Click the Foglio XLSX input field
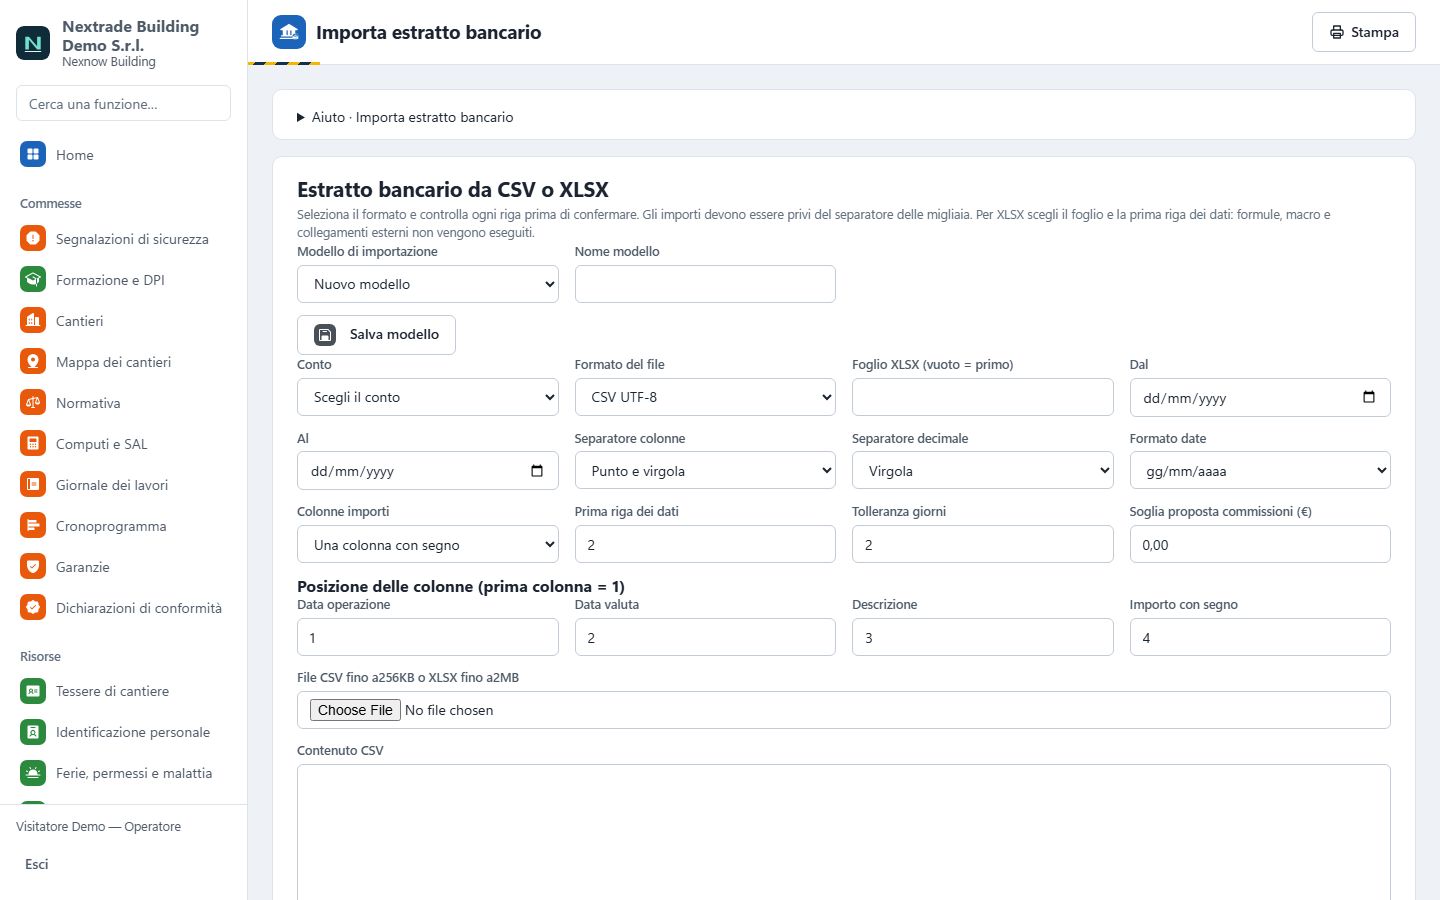 click(x=983, y=397)
